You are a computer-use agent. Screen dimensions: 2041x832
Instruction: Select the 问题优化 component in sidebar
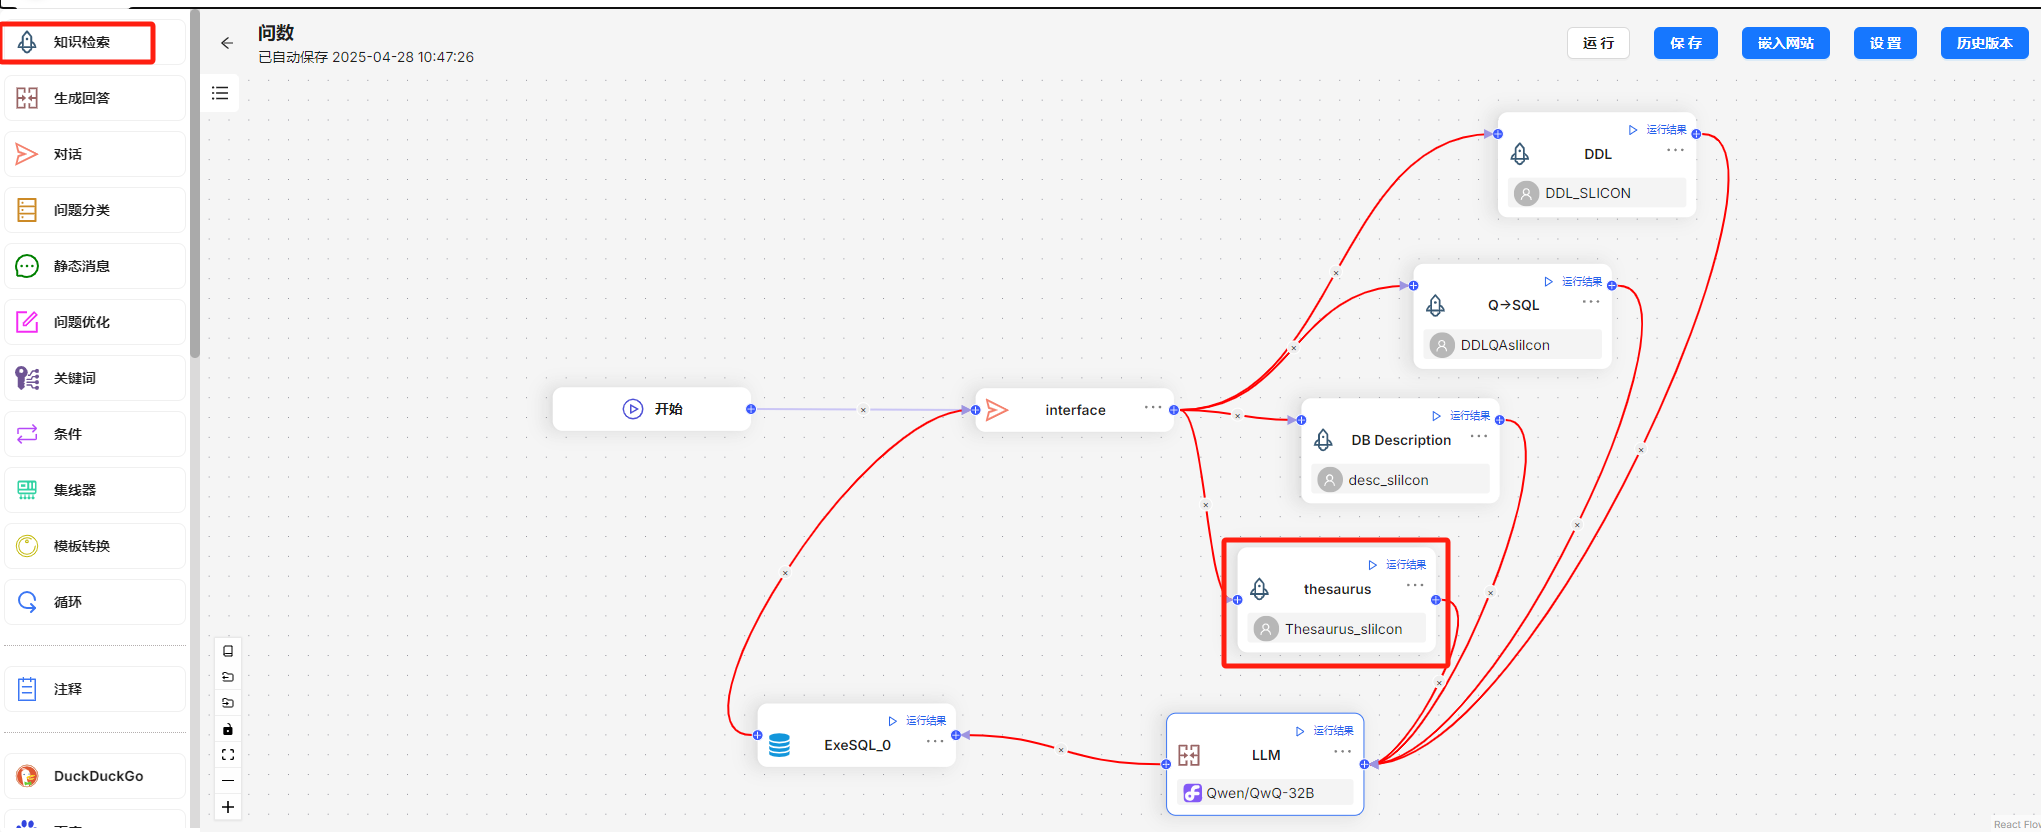[x=94, y=322]
